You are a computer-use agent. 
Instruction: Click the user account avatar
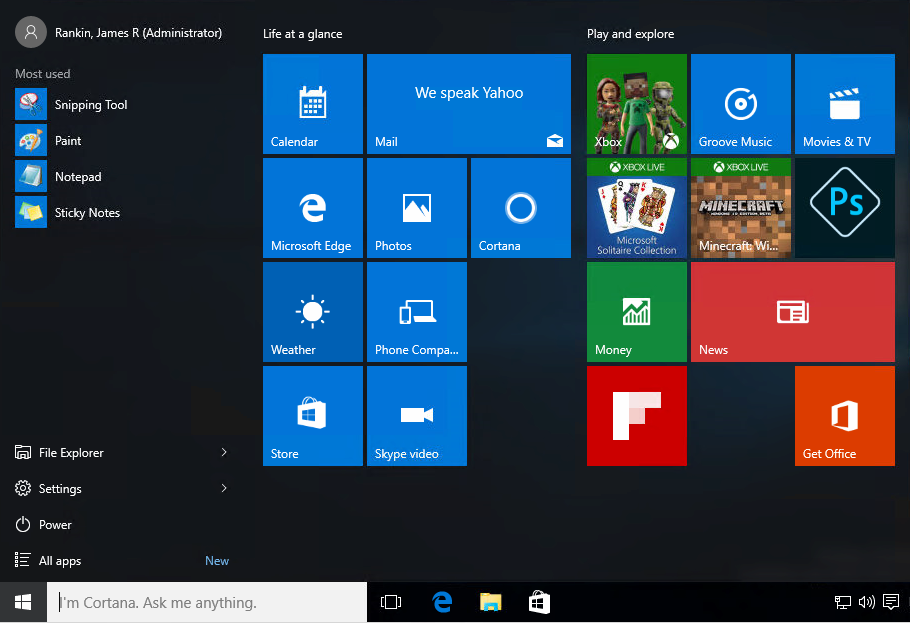coord(31,33)
